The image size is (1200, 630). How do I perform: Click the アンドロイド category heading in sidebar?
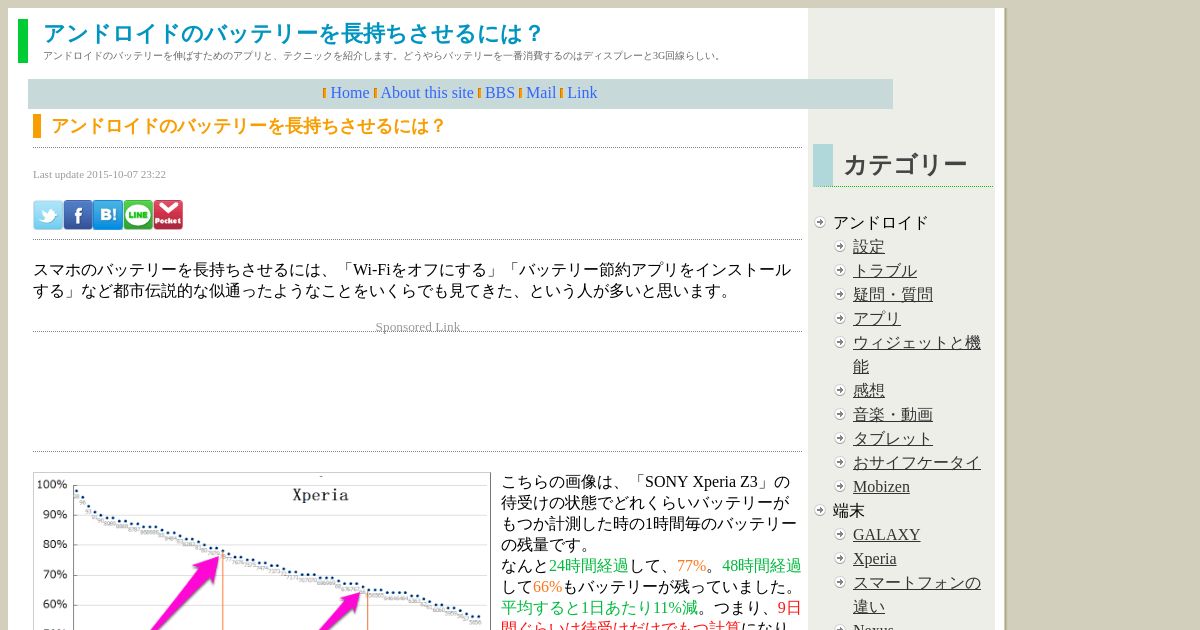click(881, 223)
